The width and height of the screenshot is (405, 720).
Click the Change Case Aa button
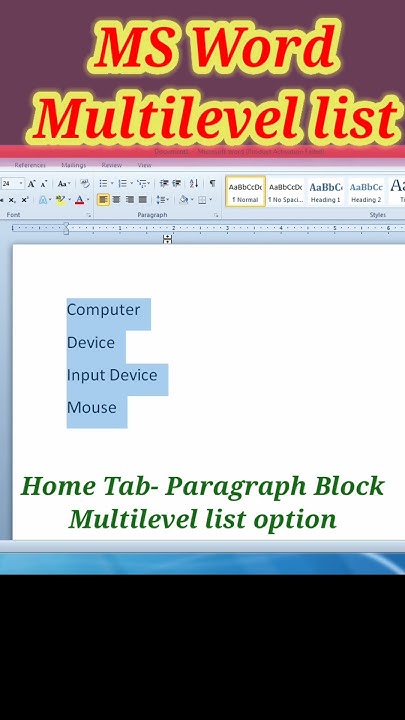pos(62,184)
